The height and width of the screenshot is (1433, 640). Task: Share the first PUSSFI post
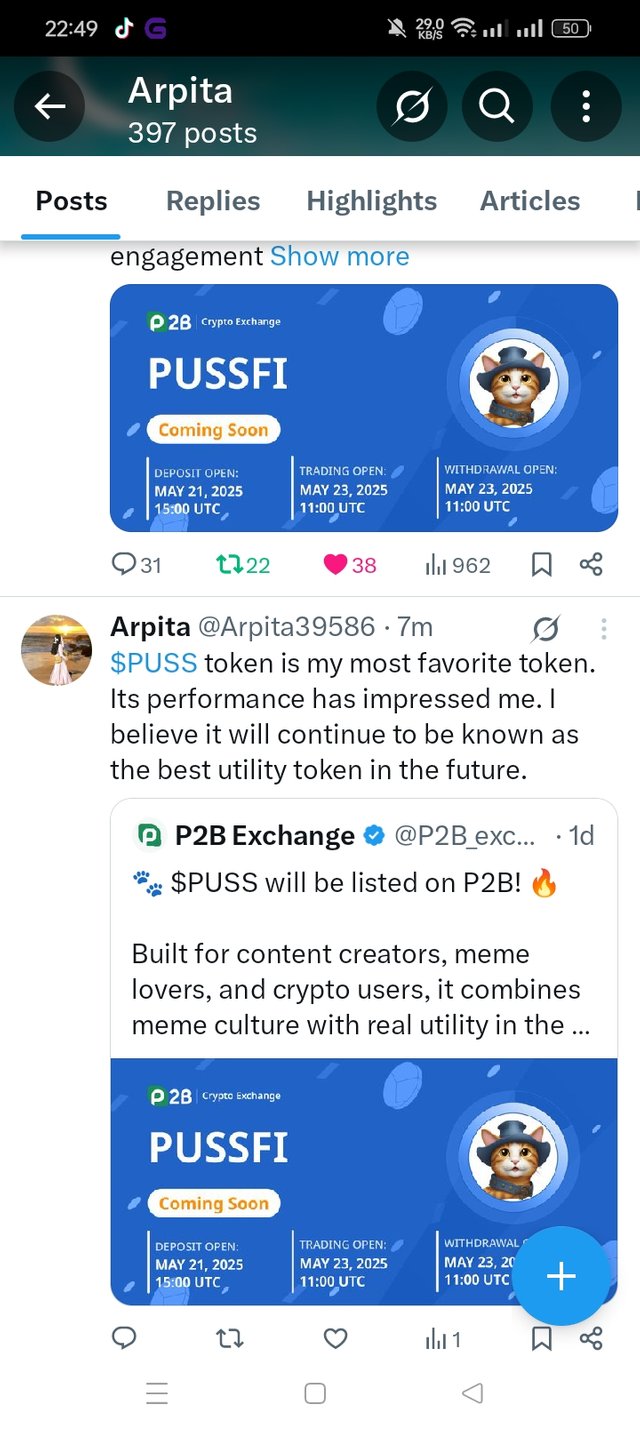click(591, 565)
